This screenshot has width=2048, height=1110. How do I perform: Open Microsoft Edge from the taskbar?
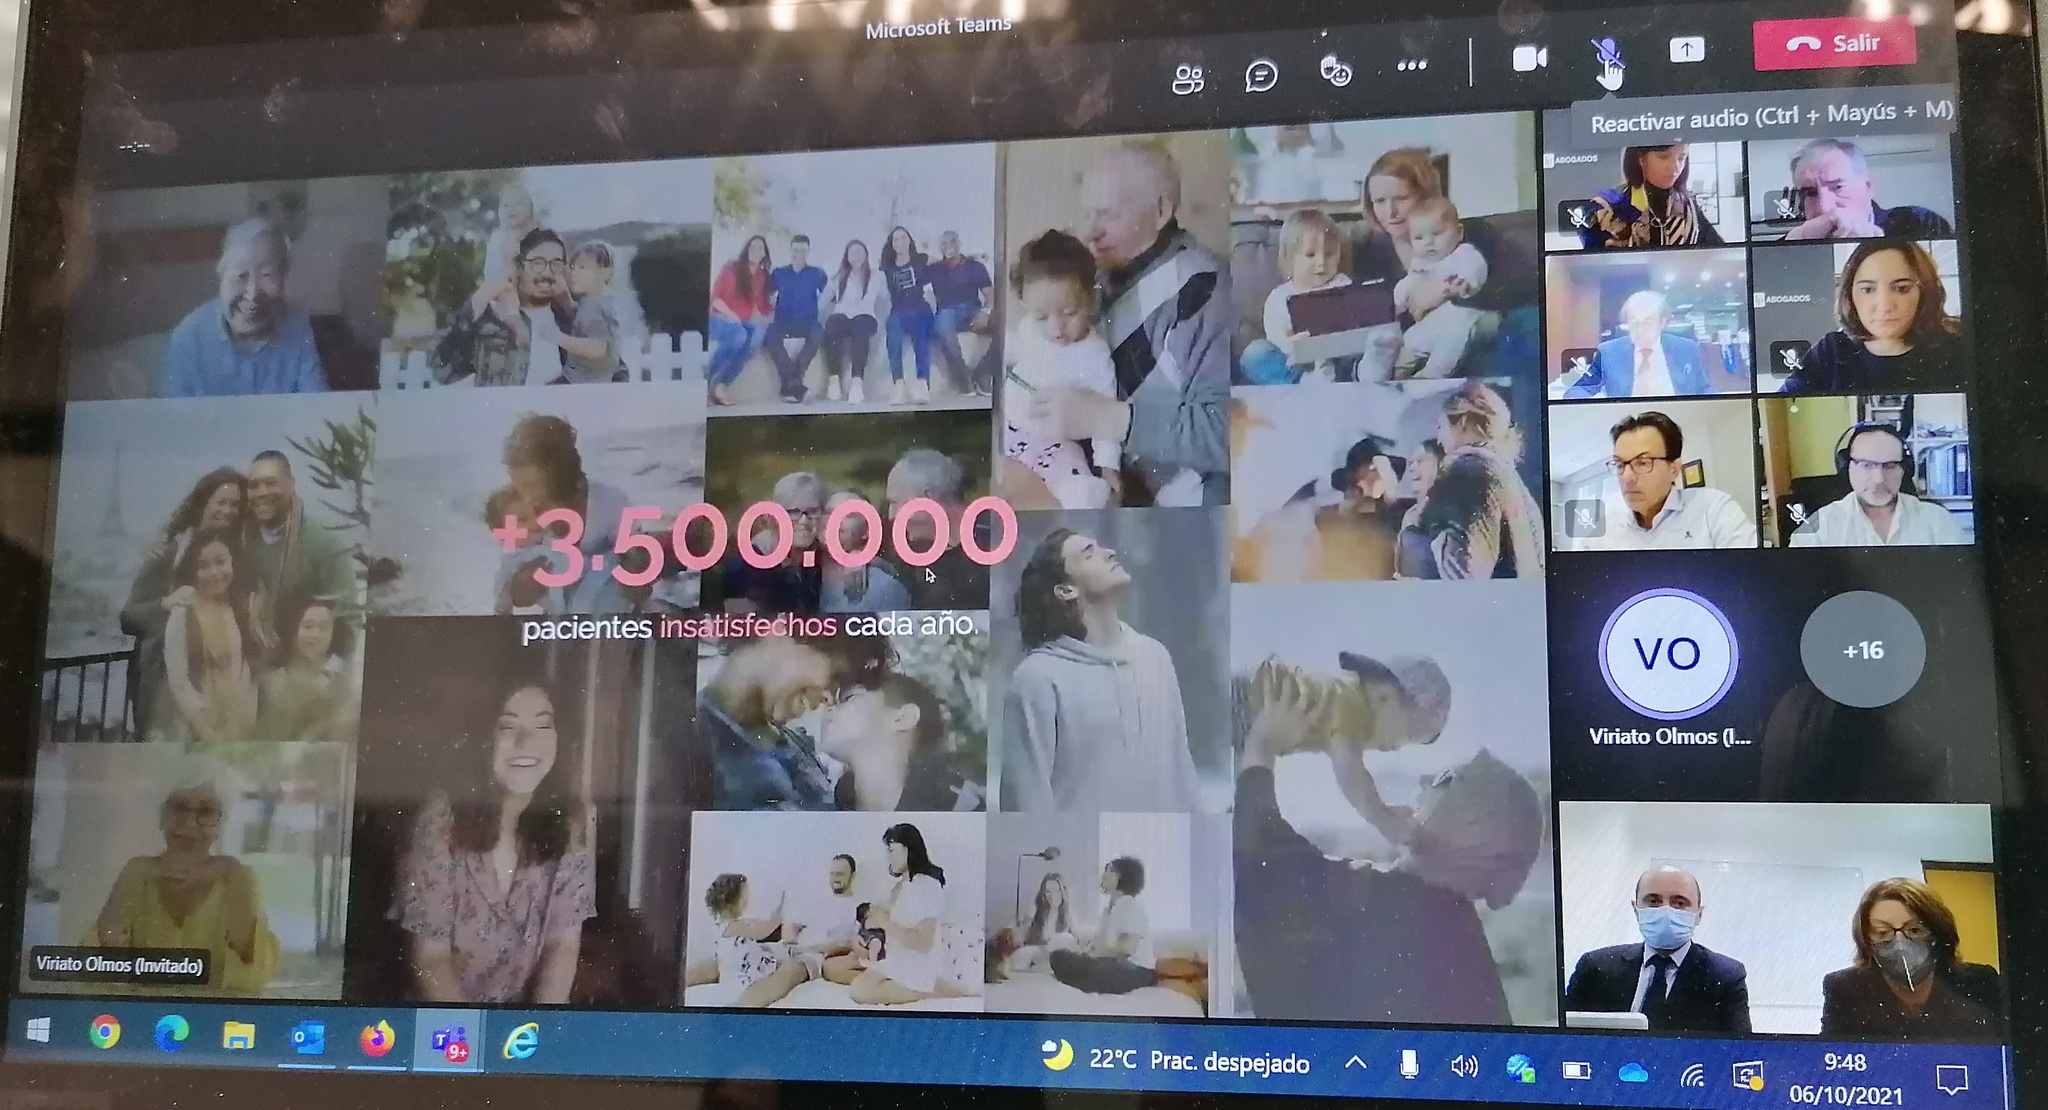(172, 1034)
